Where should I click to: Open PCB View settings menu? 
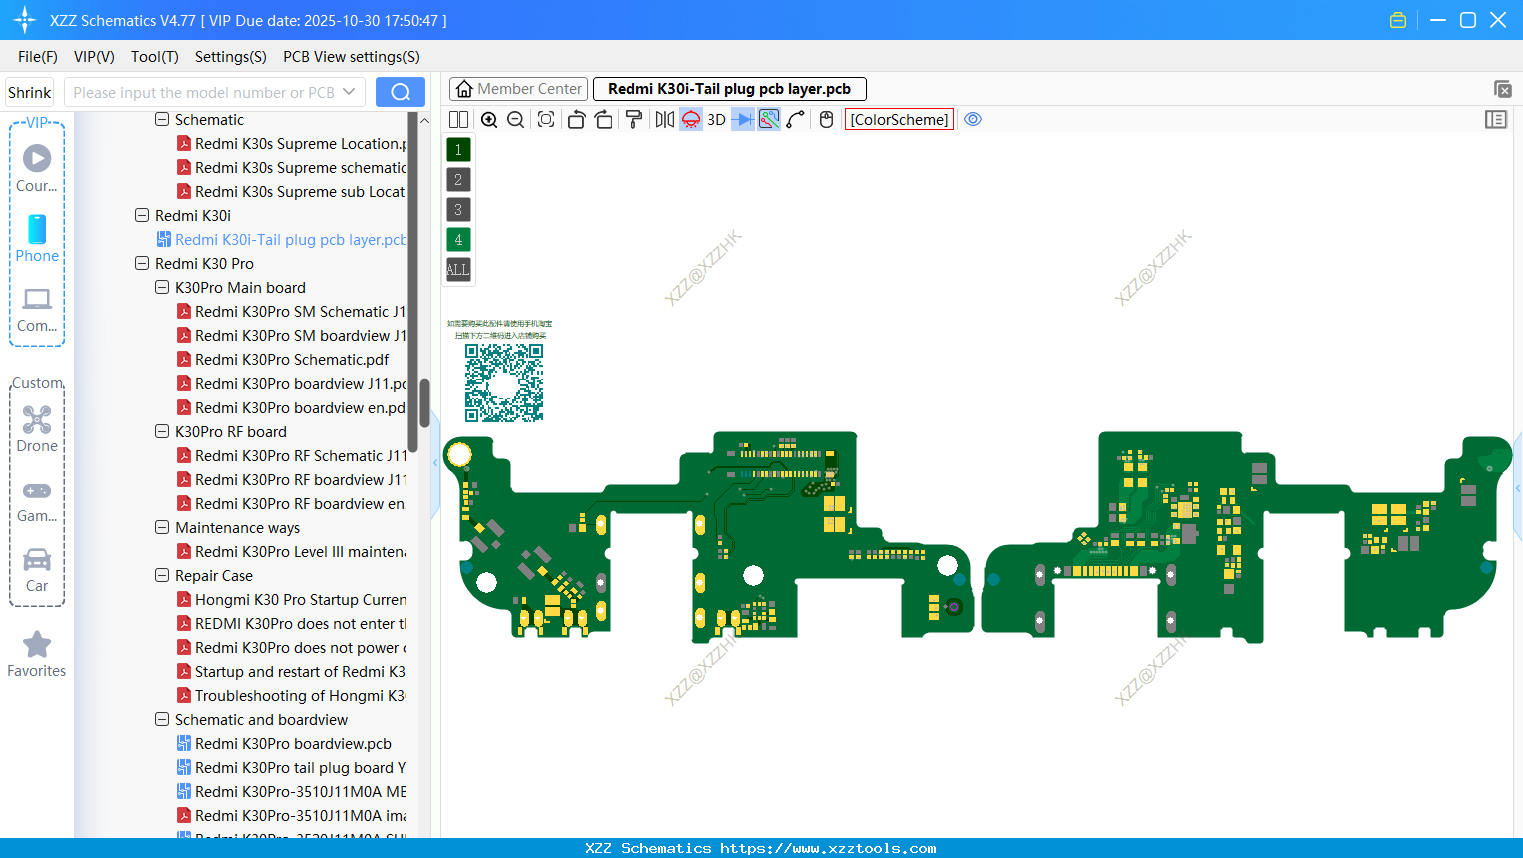pos(350,57)
